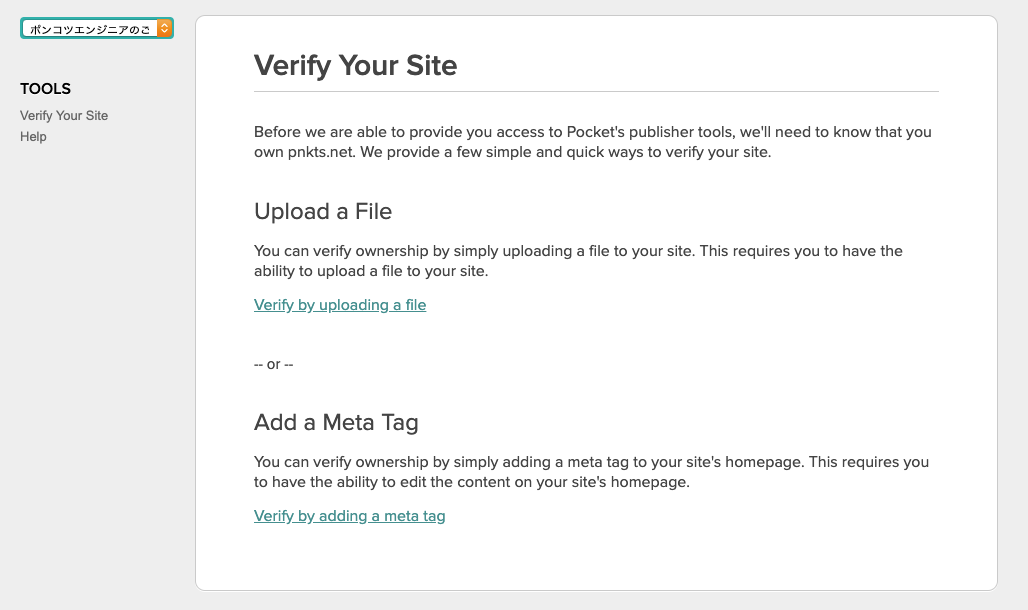Click the Verify Your Site page title
This screenshot has width=1028, height=610.
[x=355, y=66]
